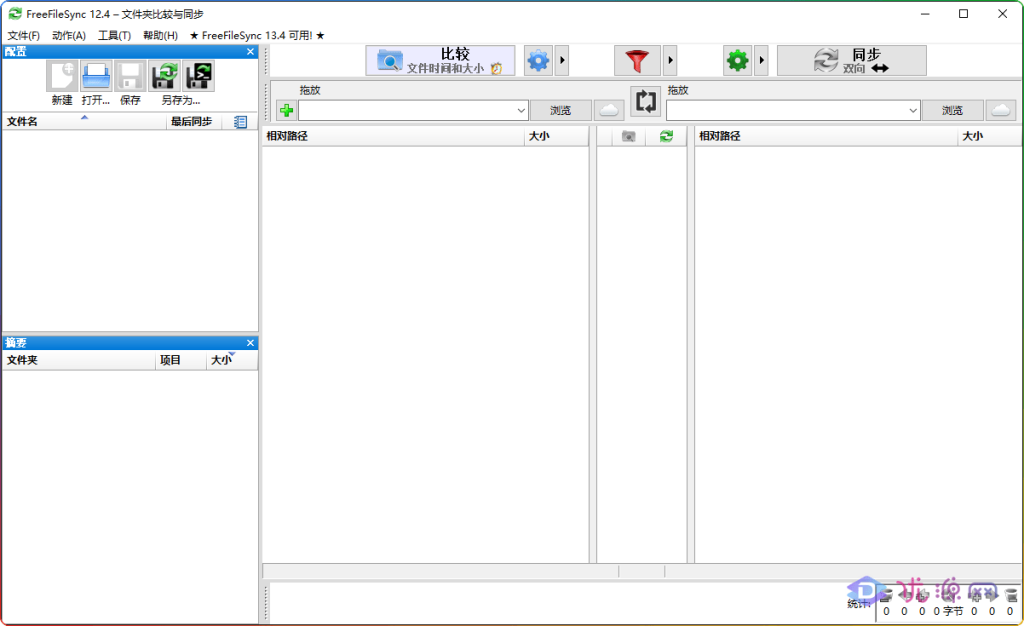This screenshot has height=626, width=1024.
Task: Click left grid 大小 column header
Action: [x=556, y=136]
